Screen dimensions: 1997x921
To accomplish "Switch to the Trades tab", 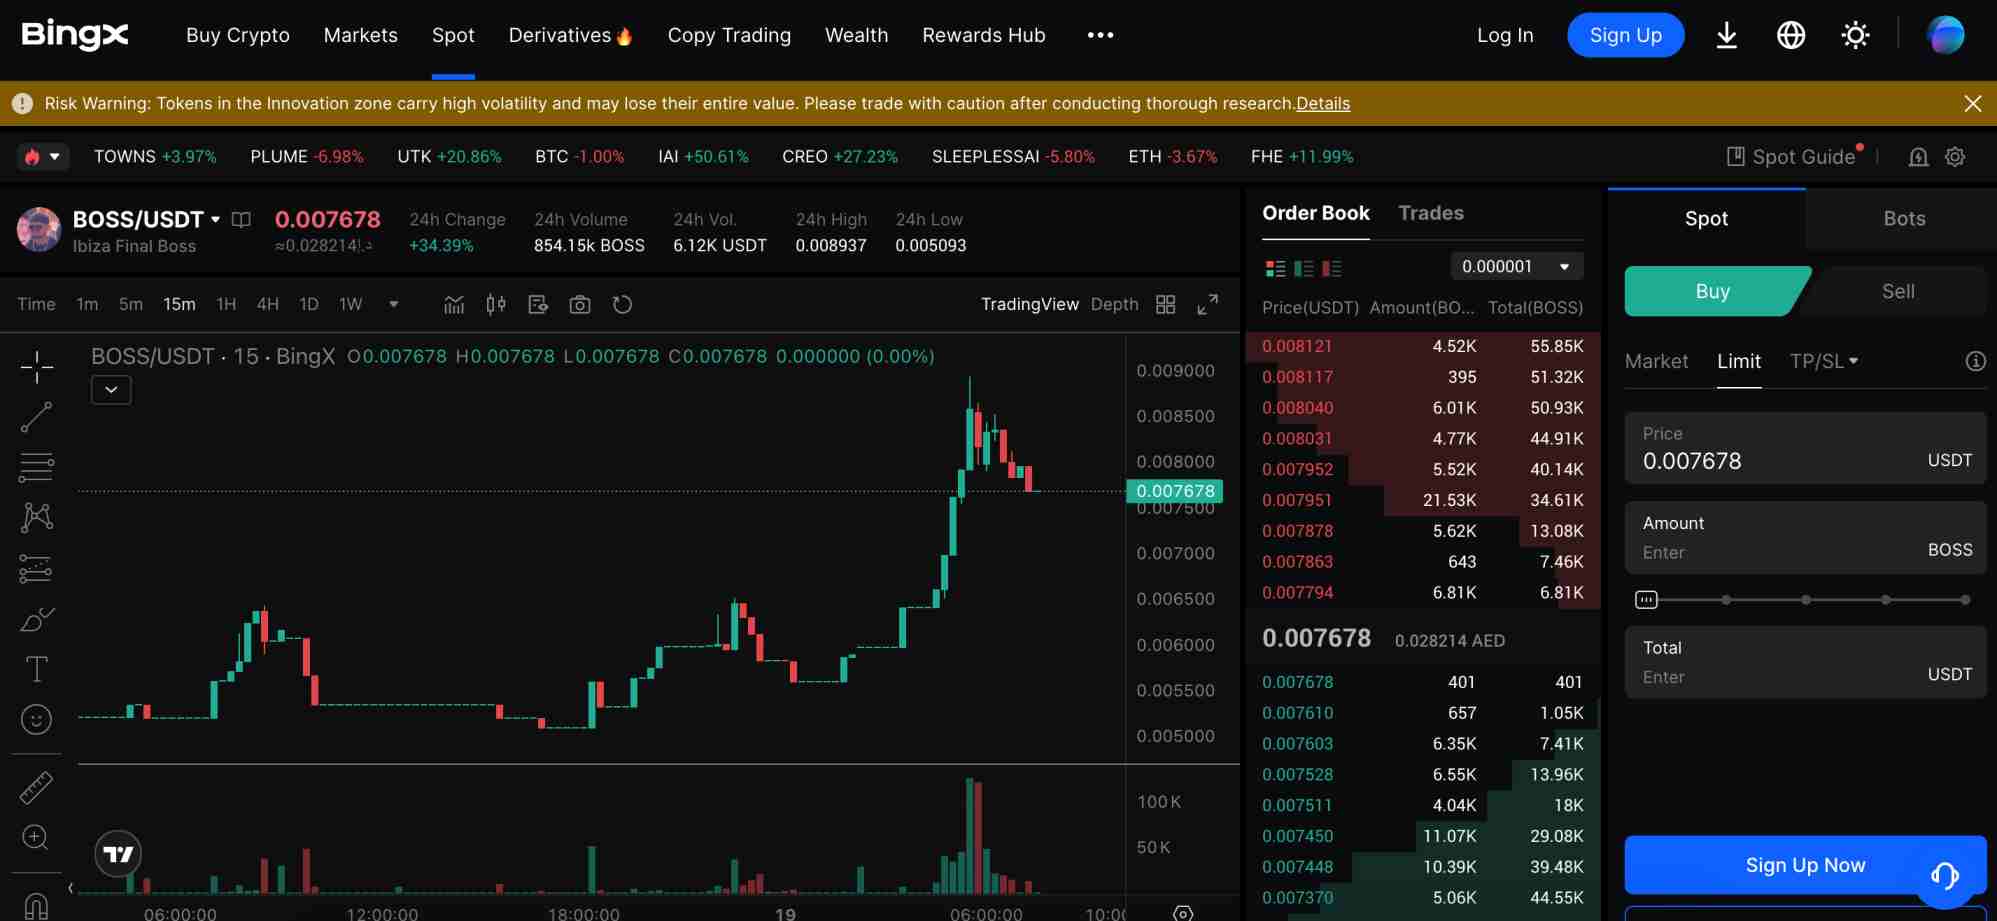I will [x=1431, y=213].
